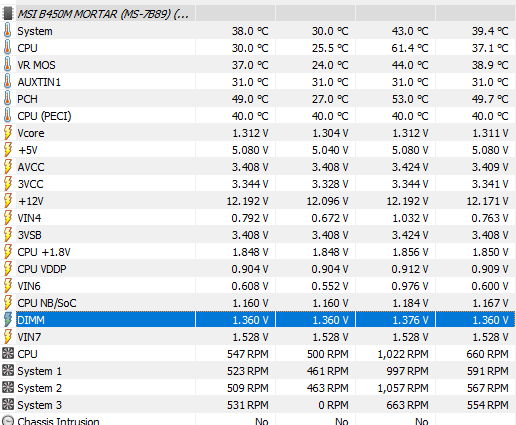Click the 1,057 RPM System 2 maximum value
Viewport: 516px width, 425px height.
click(403, 388)
